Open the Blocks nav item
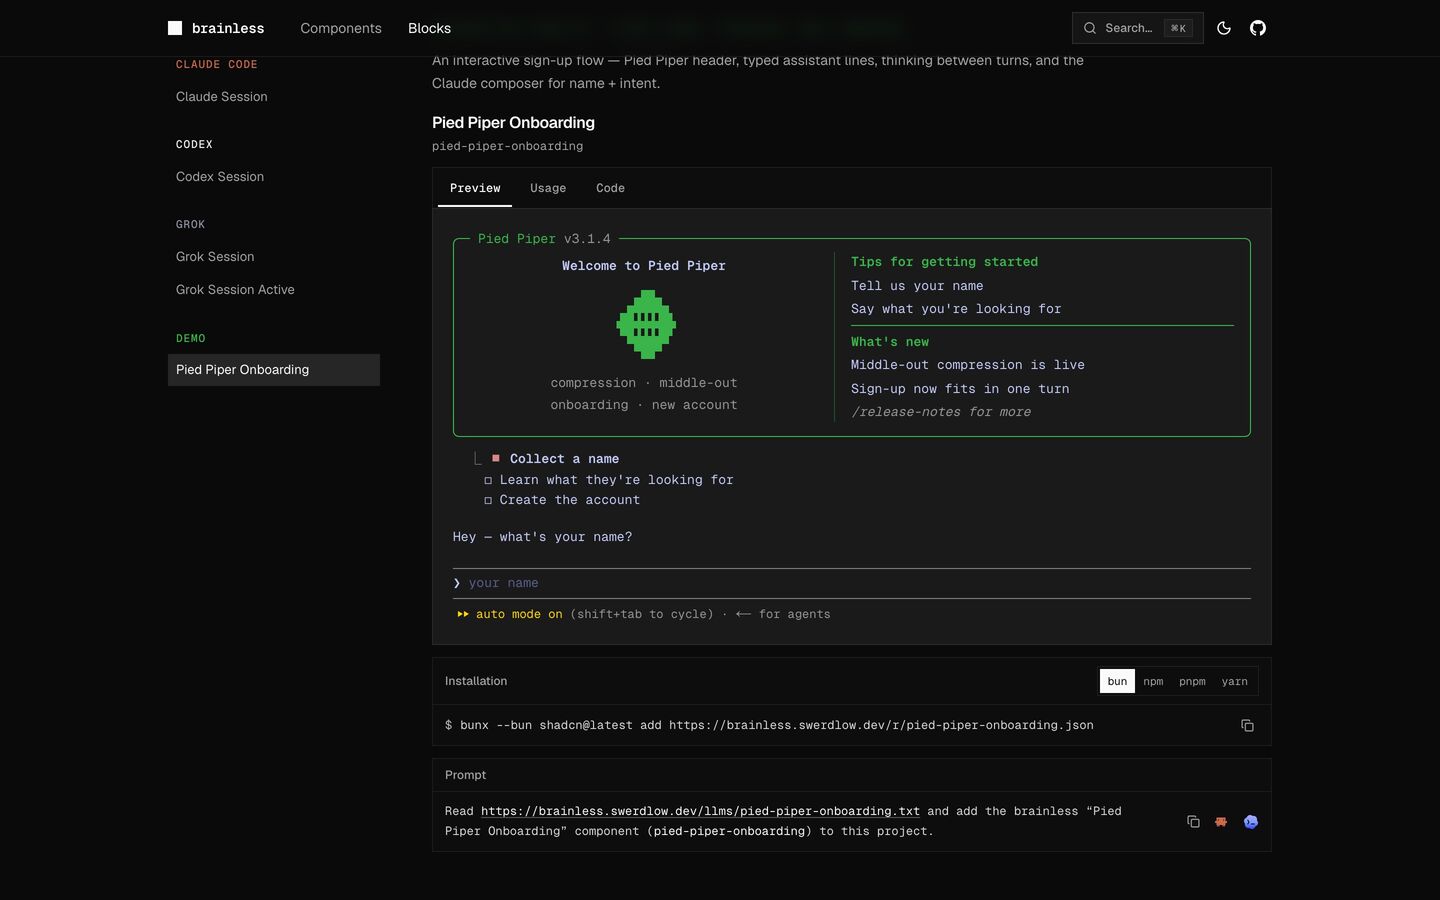This screenshot has width=1440, height=900. (429, 28)
